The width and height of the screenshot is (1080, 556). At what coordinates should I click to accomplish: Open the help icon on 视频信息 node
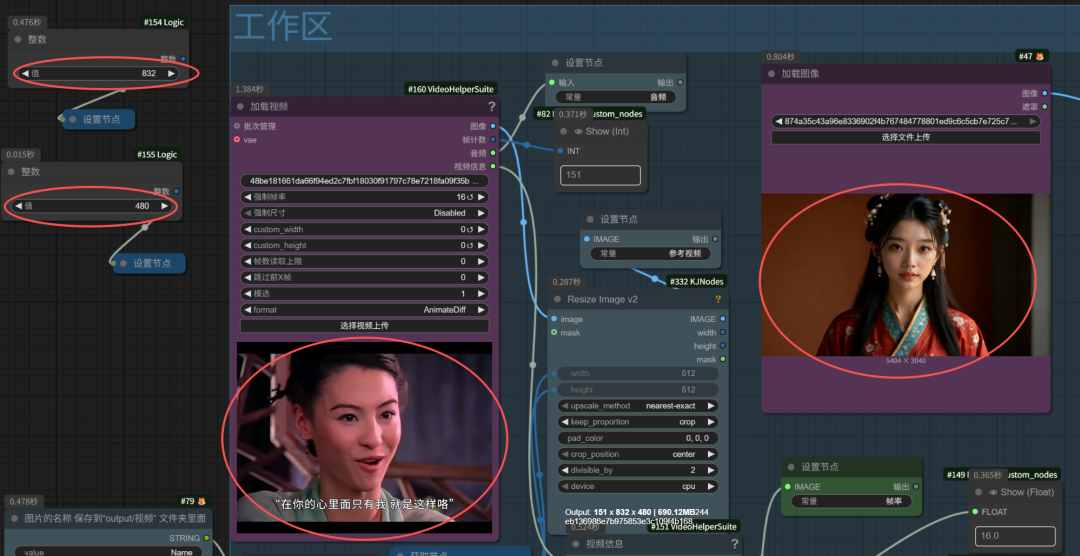pyautogui.click(x=734, y=544)
